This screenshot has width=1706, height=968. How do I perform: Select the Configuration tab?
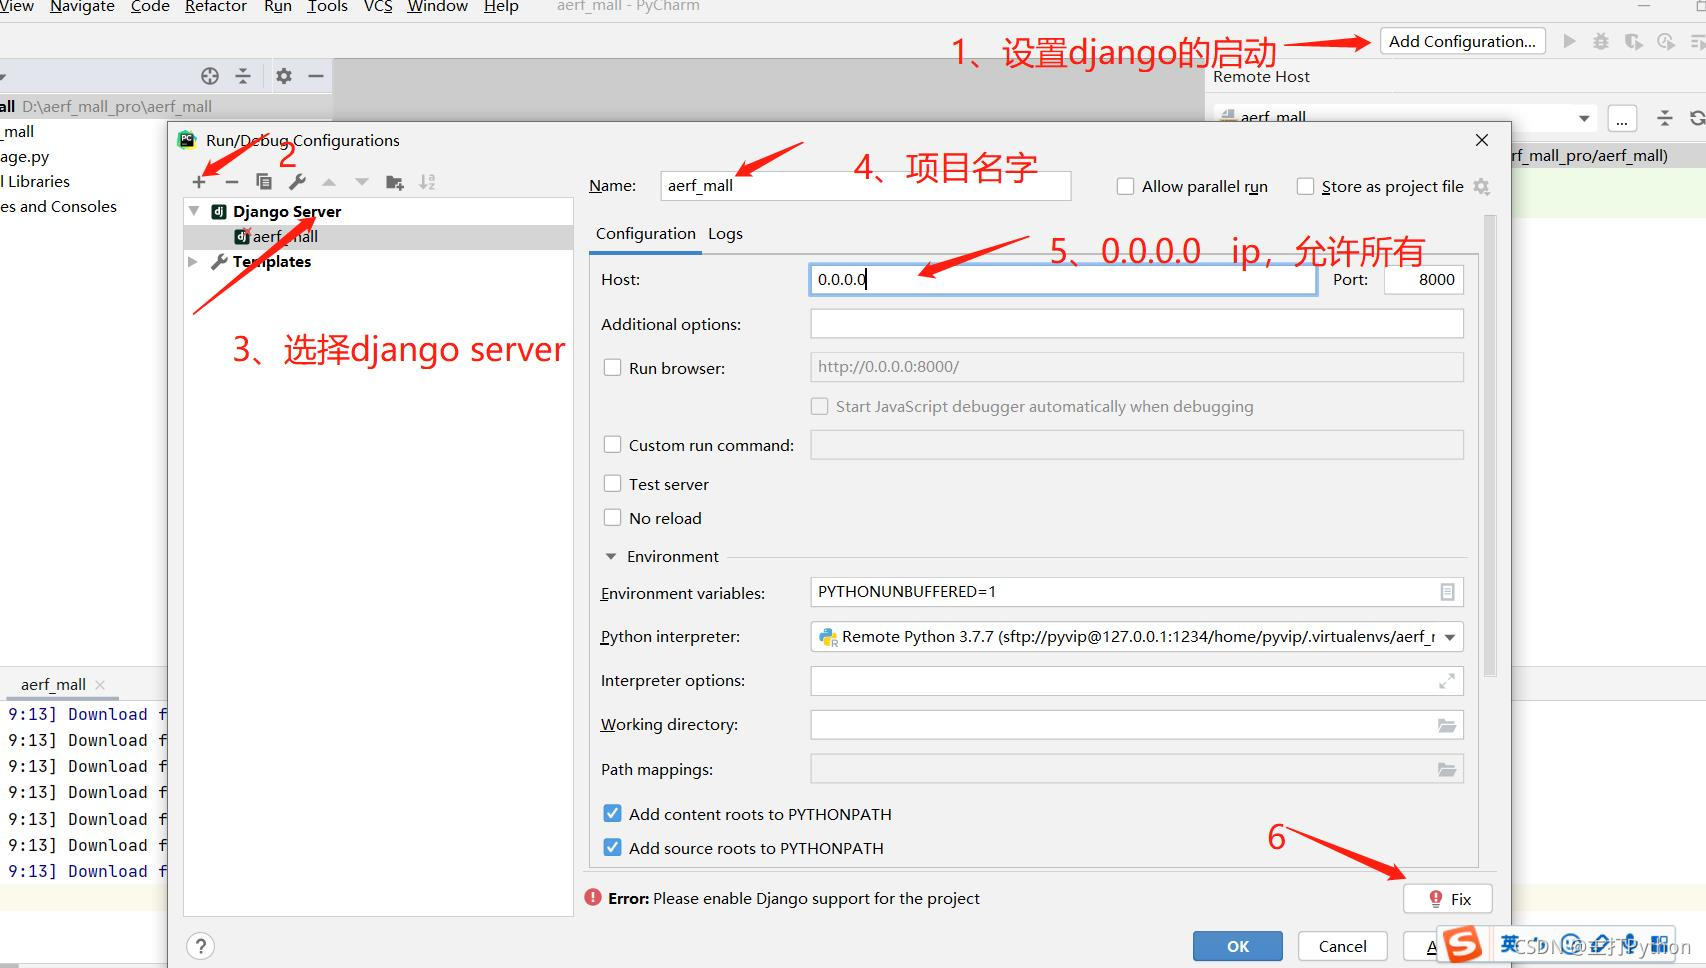(646, 234)
